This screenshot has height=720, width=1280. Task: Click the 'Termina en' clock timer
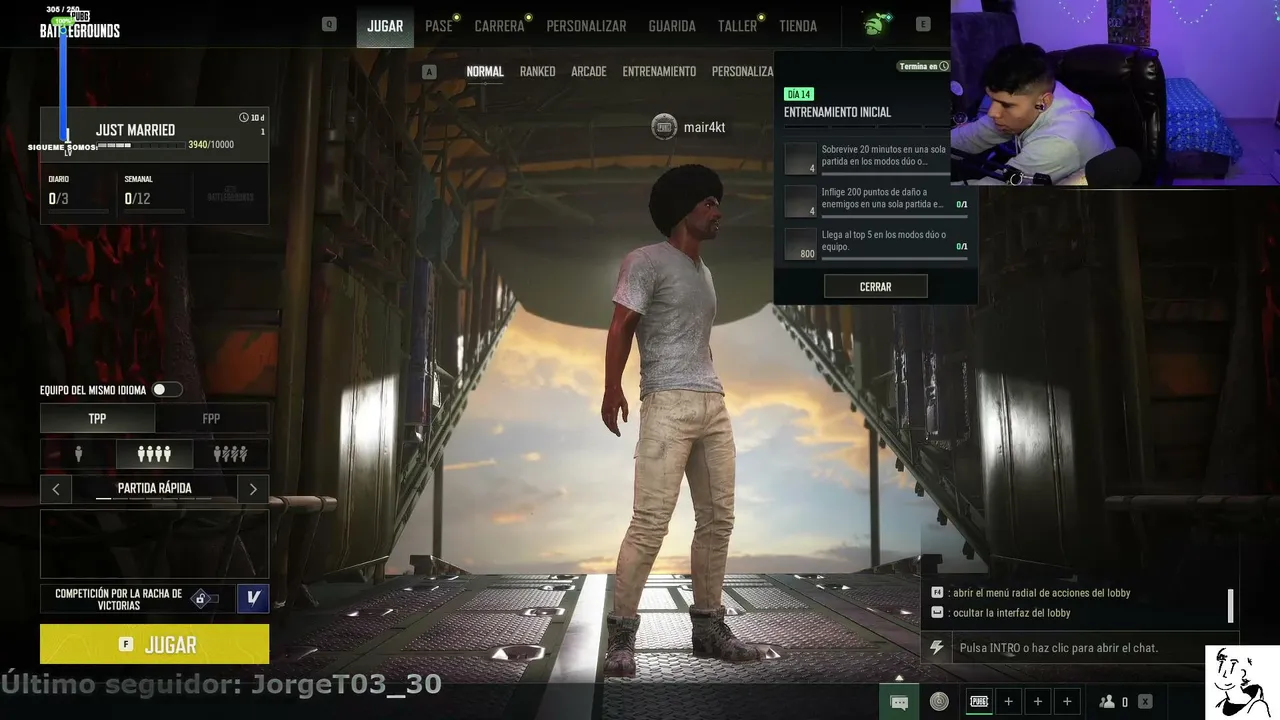click(923, 66)
